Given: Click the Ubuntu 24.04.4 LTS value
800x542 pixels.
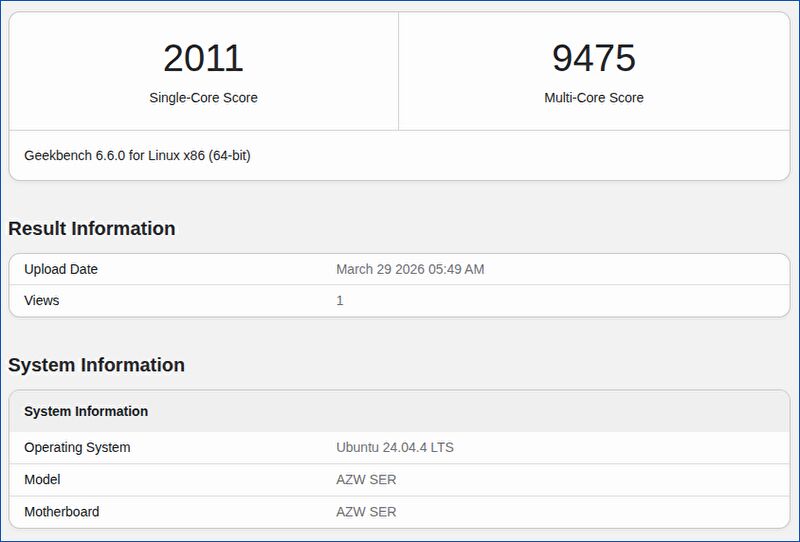Looking at the screenshot, I should point(395,447).
